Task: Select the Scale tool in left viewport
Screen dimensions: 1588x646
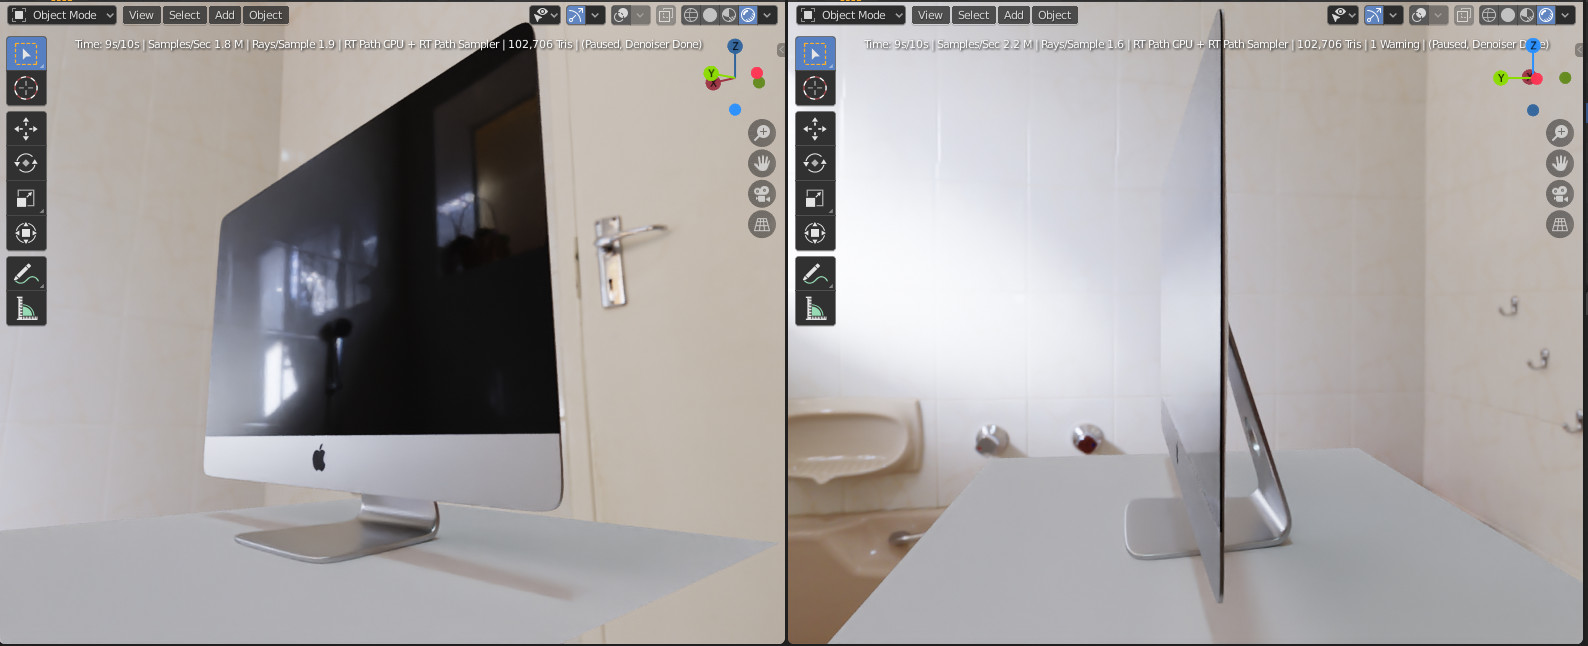Action: tap(26, 199)
